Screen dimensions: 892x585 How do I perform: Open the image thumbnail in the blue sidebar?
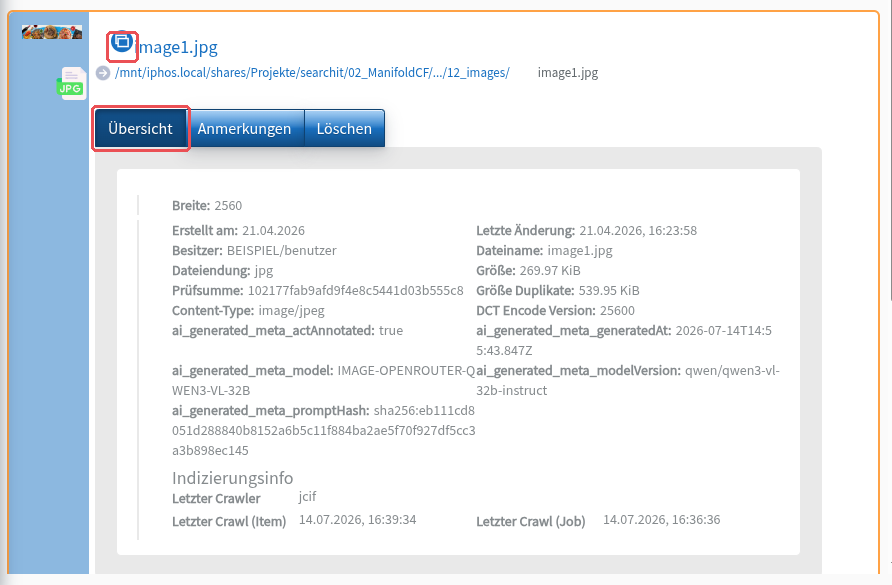pyautogui.click(x=52, y=32)
